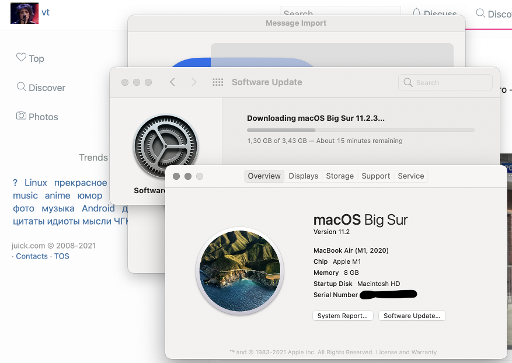Screen dimensions: 512x363
Task: Select the фото trend tag
Action: [23, 209]
